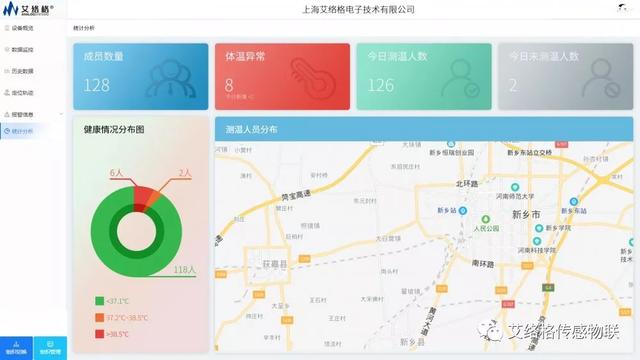Click the warning triangle icon in sidebar
Screen dimensions: 640x360
pos(7,114)
